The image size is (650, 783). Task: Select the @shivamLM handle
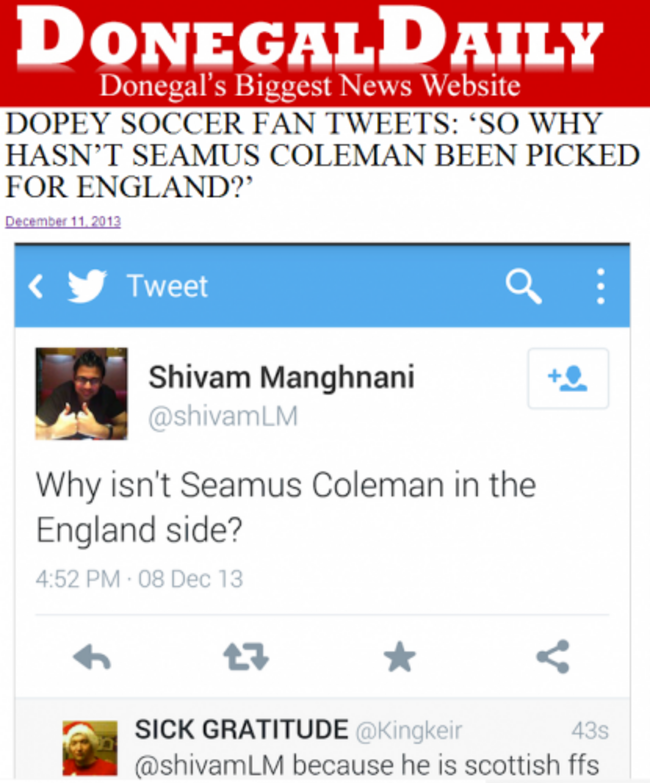pyautogui.click(x=223, y=416)
